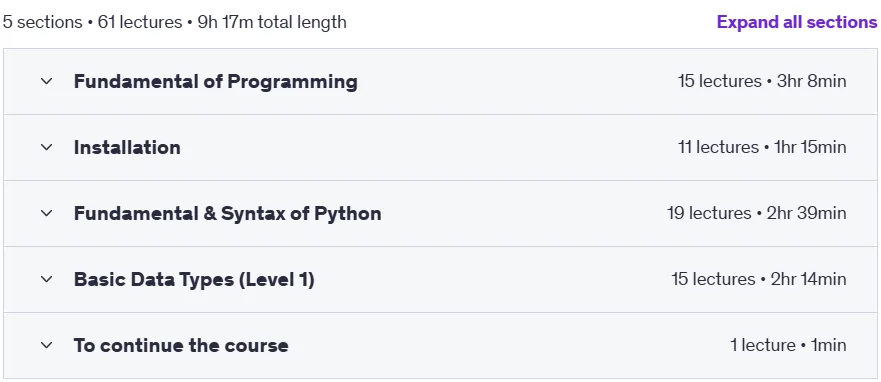Viewport: 881px width, 382px height.
Task: Click the 5 sections summary text
Action: 42,22
